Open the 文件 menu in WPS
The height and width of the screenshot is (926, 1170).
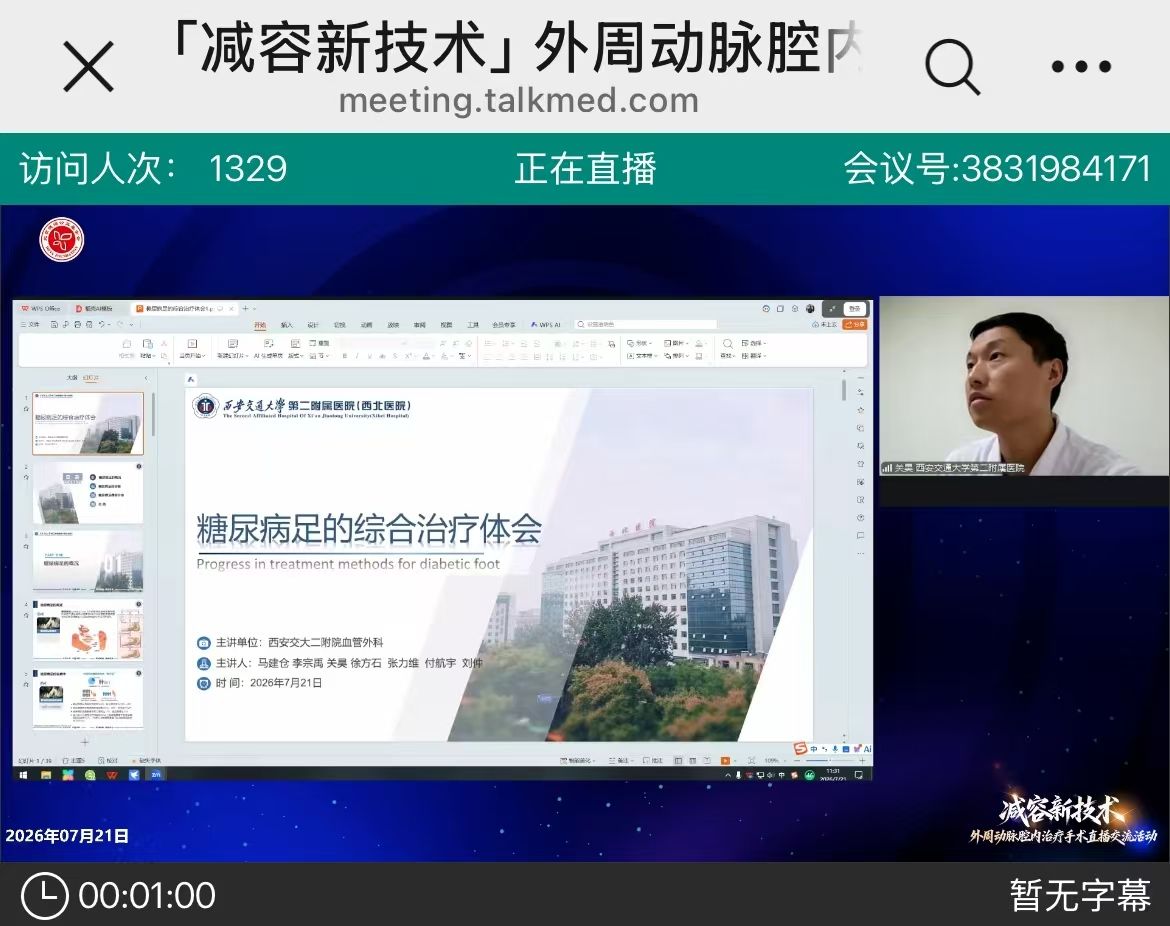point(30,325)
